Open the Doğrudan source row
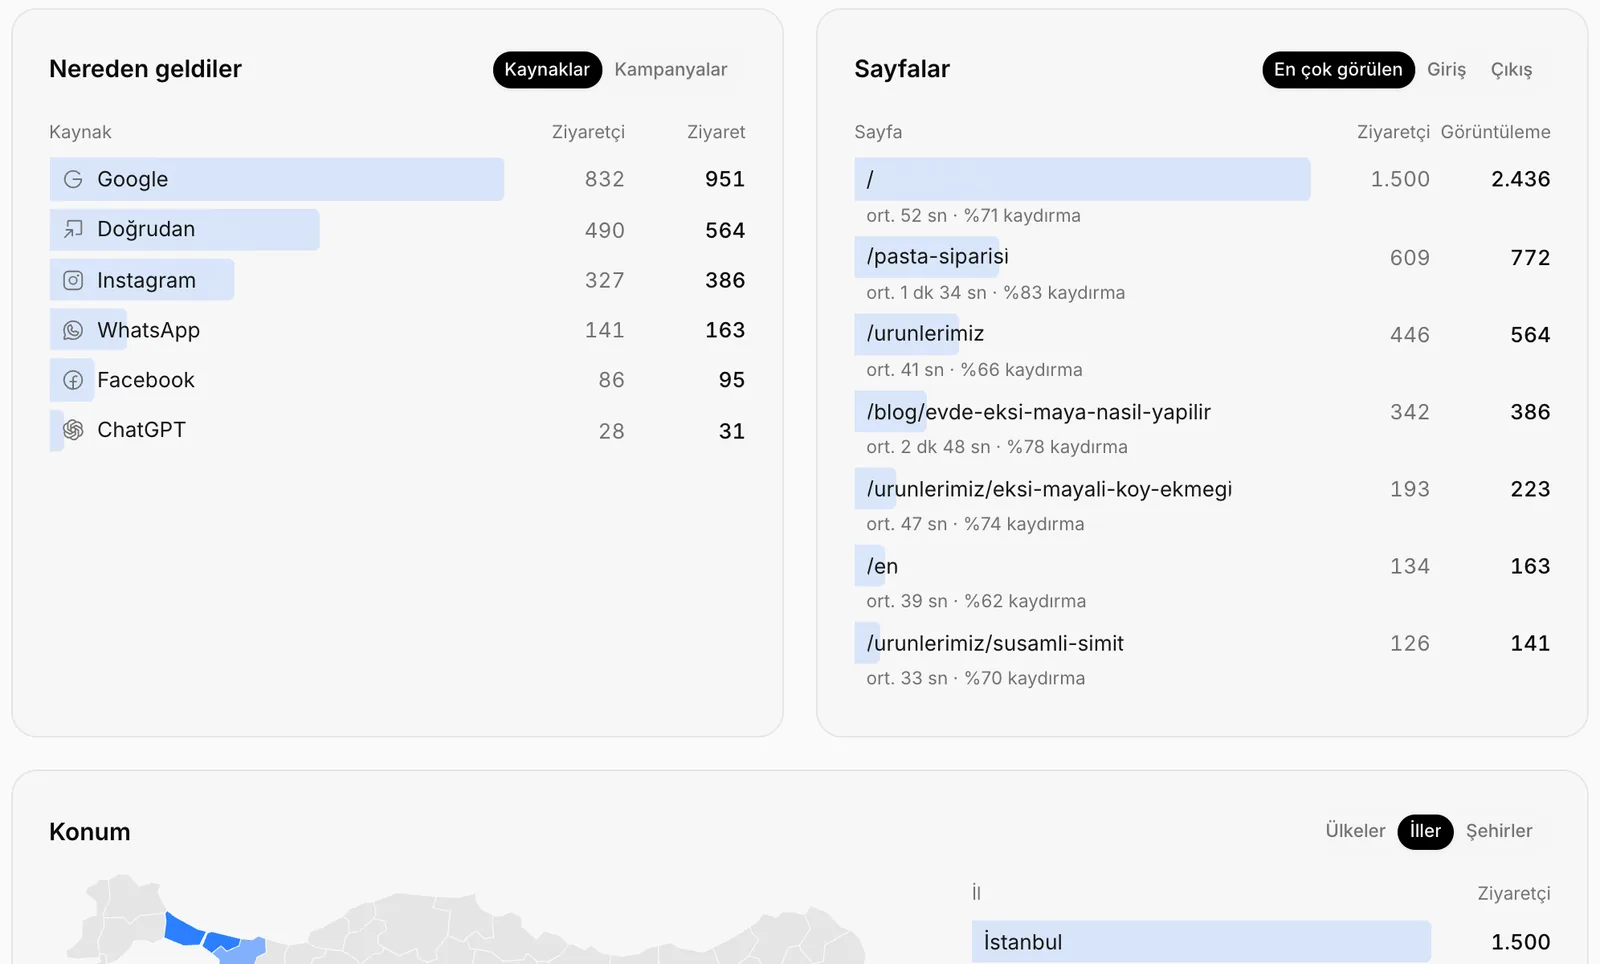This screenshot has height=964, width=1600. pos(397,229)
